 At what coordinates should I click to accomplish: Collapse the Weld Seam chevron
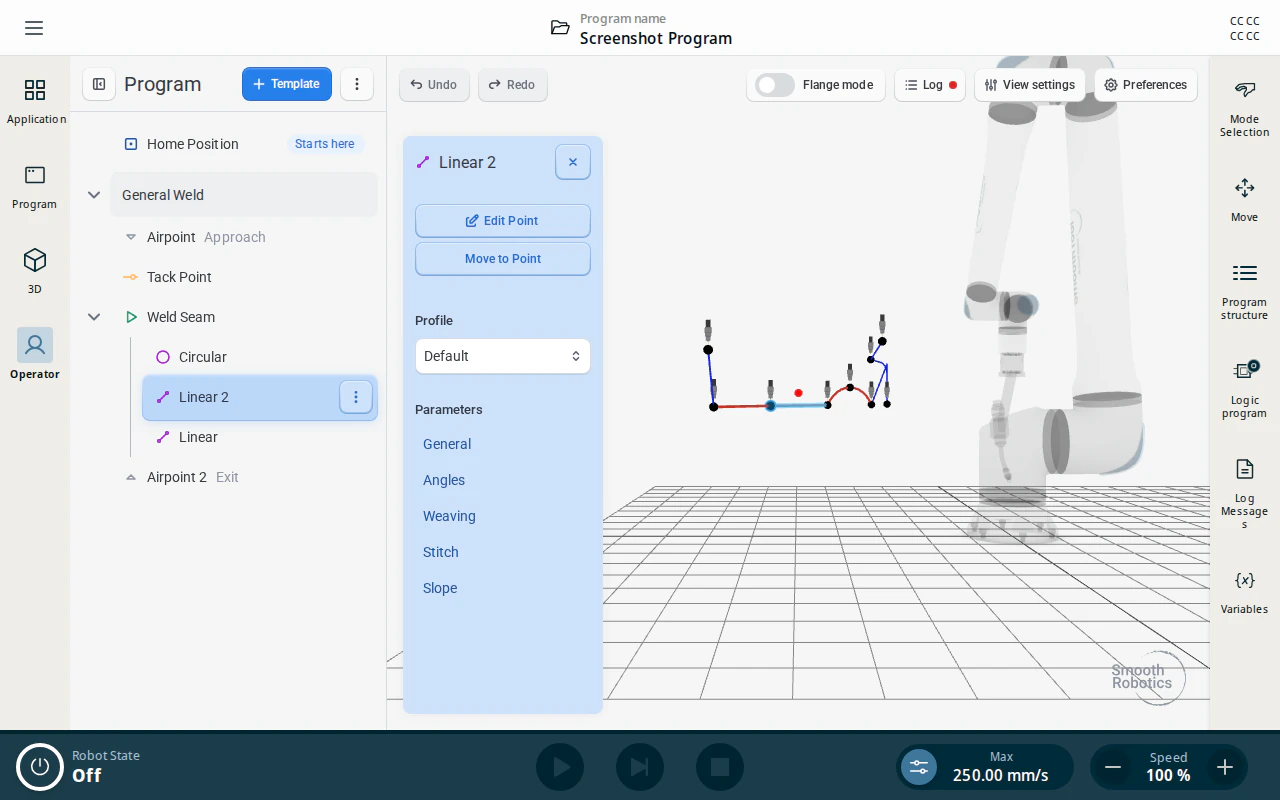click(x=94, y=317)
